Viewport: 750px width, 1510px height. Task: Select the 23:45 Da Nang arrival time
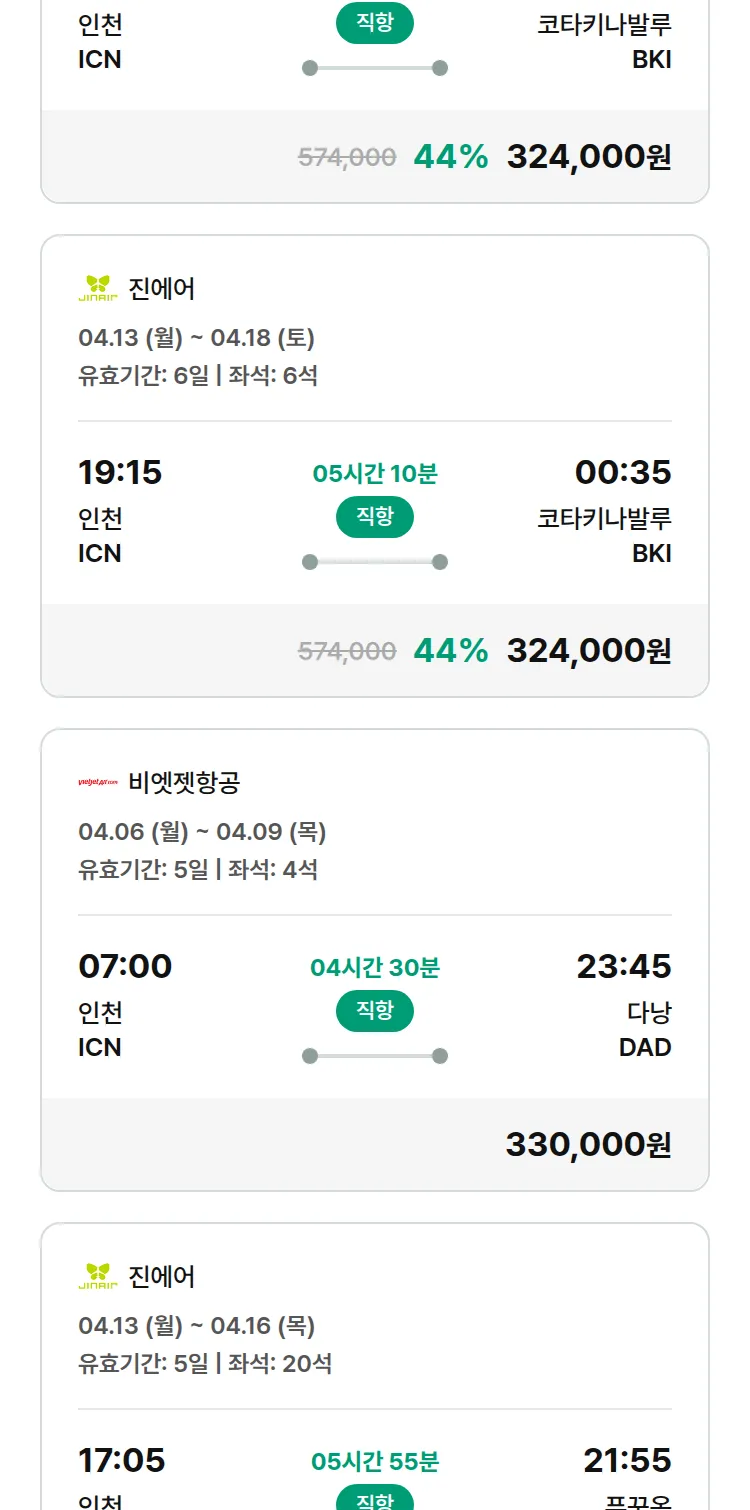tap(624, 966)
